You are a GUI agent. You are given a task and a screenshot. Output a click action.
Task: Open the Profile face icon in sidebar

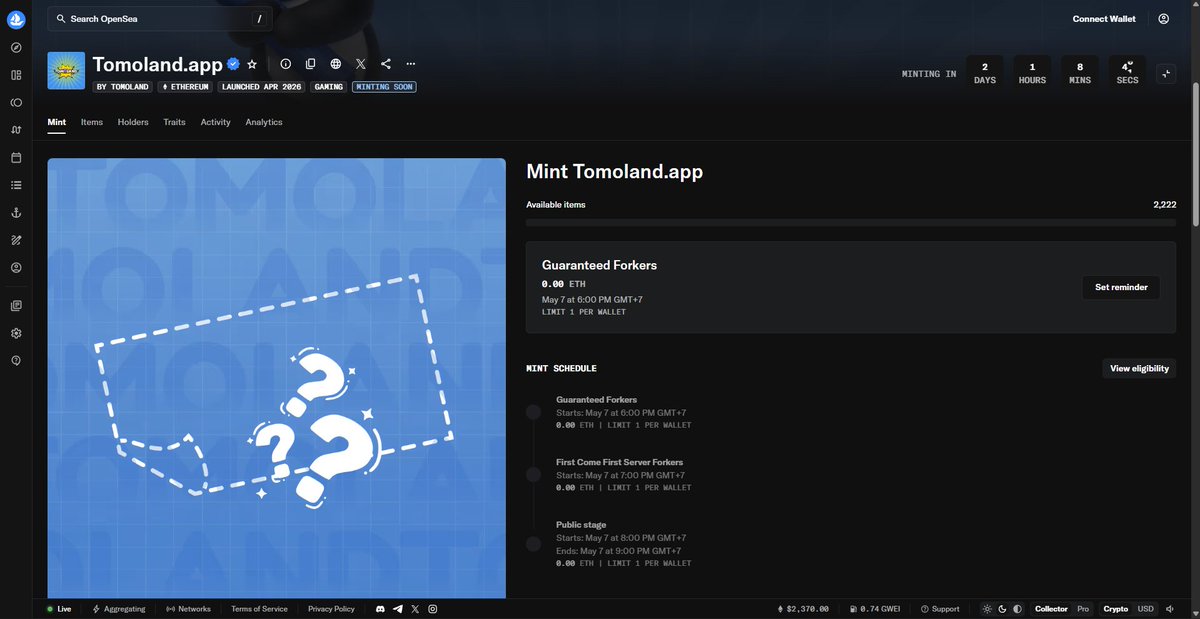pos(16,268)
